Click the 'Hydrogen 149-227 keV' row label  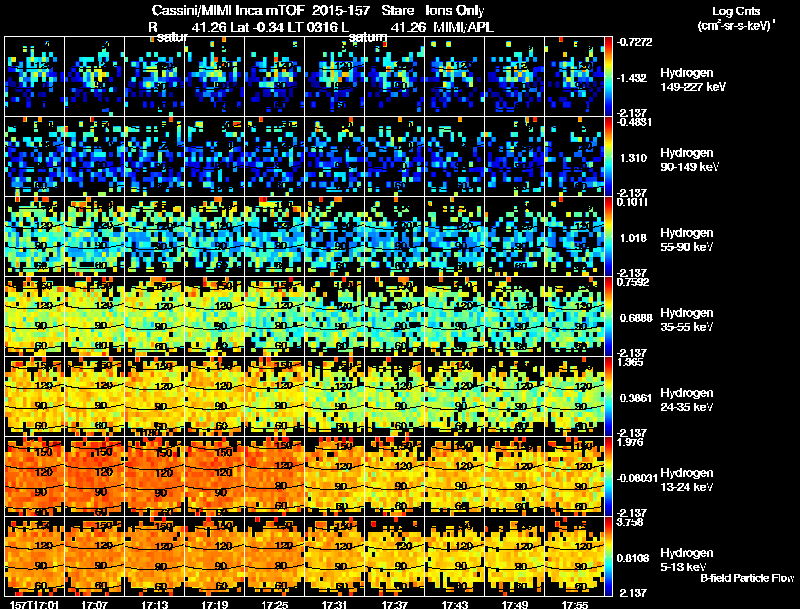[x=693, y=80]
